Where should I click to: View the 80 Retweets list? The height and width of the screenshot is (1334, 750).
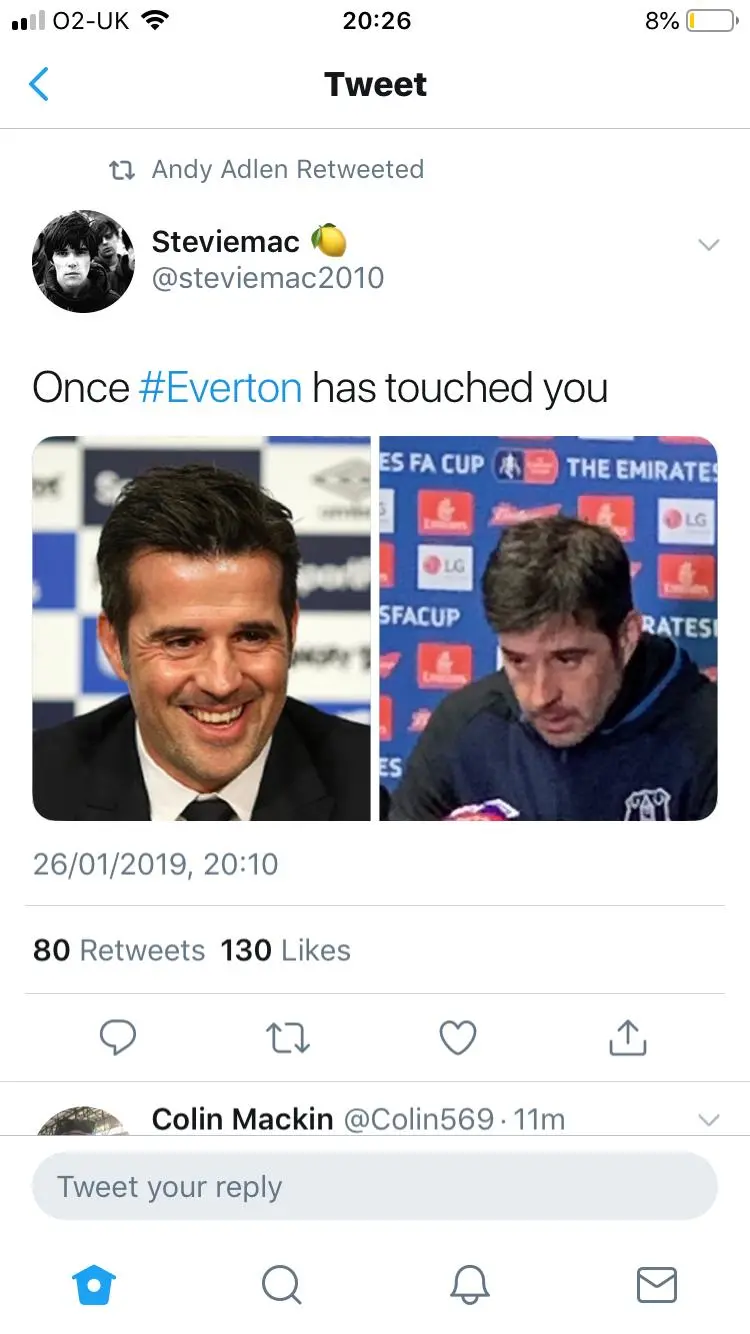coord(118,950)
